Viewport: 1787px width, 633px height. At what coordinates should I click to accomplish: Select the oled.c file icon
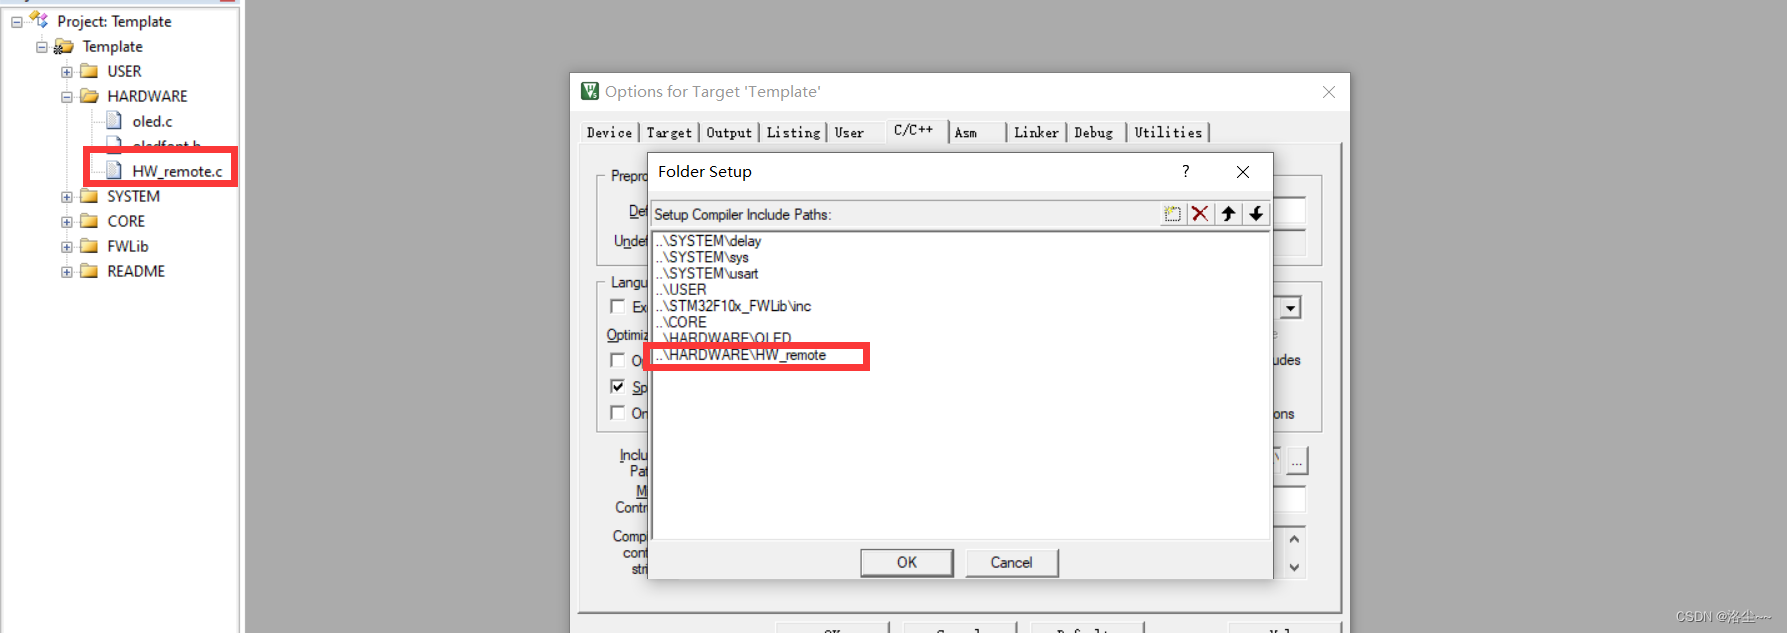114,121
